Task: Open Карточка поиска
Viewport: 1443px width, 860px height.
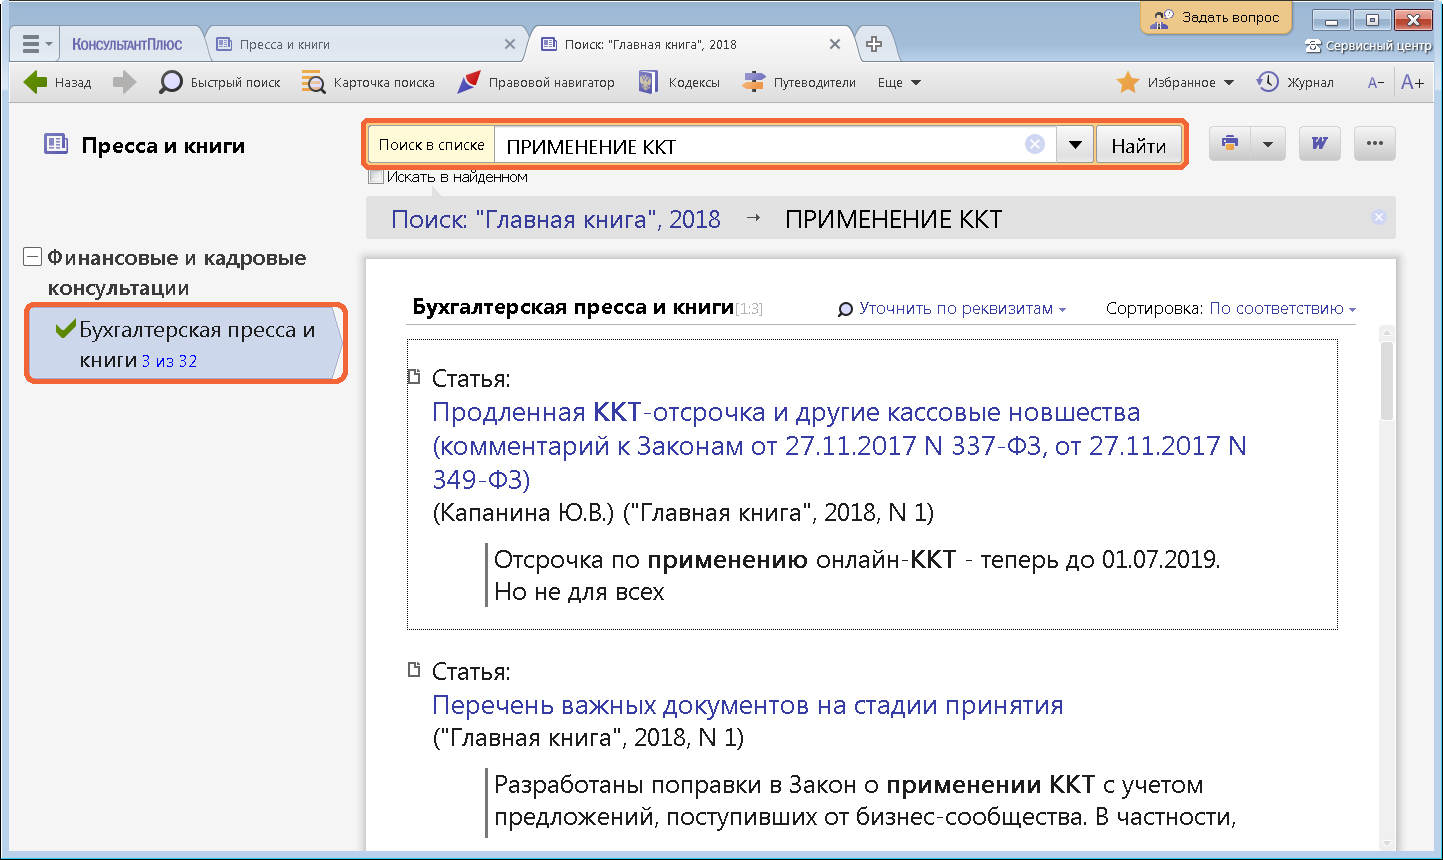Action: 369,83
